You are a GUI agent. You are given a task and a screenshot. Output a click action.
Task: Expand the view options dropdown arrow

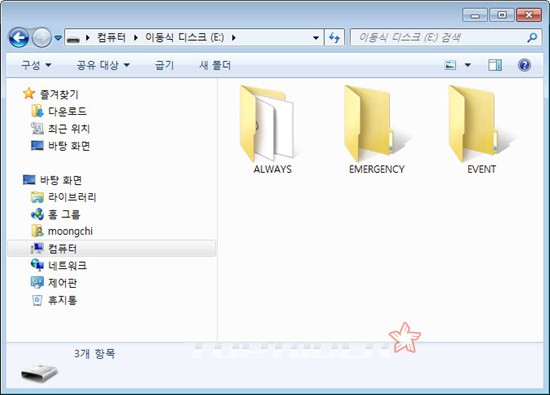[468, 65]
